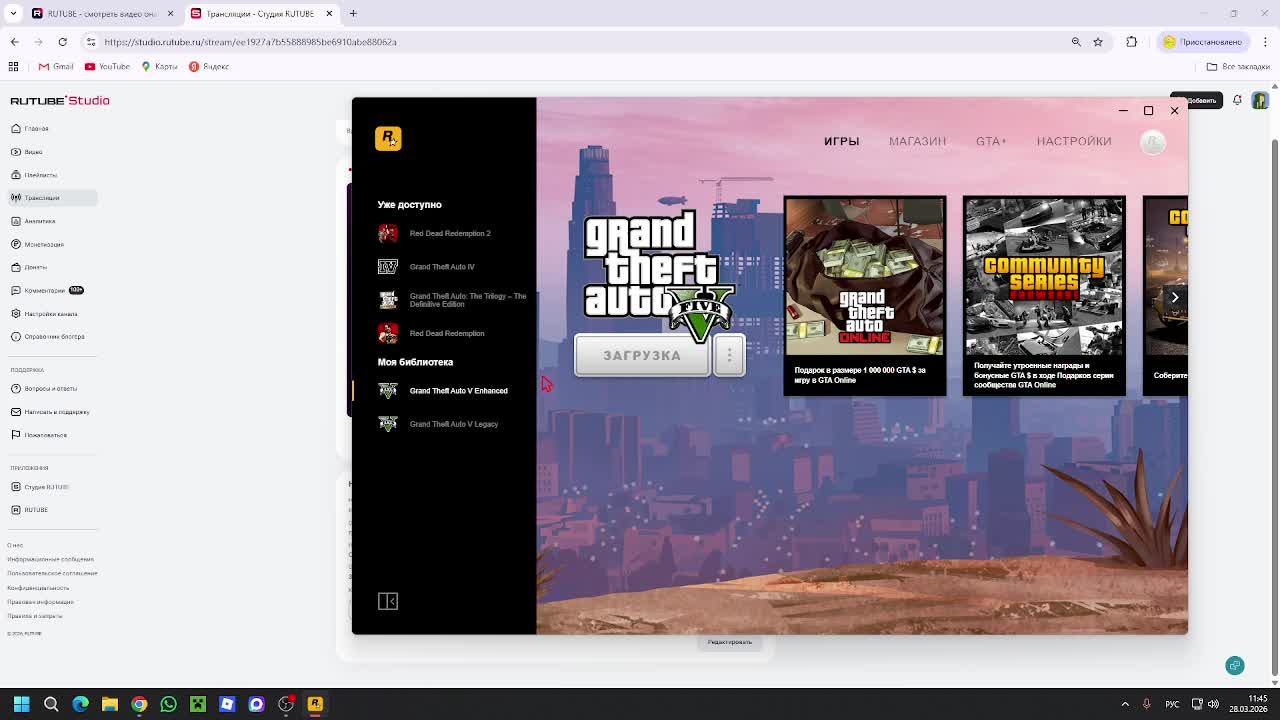Close the Трансляции browser tab
The image size is (1280, 720).
pyautogui.click(x=329, y=13)
